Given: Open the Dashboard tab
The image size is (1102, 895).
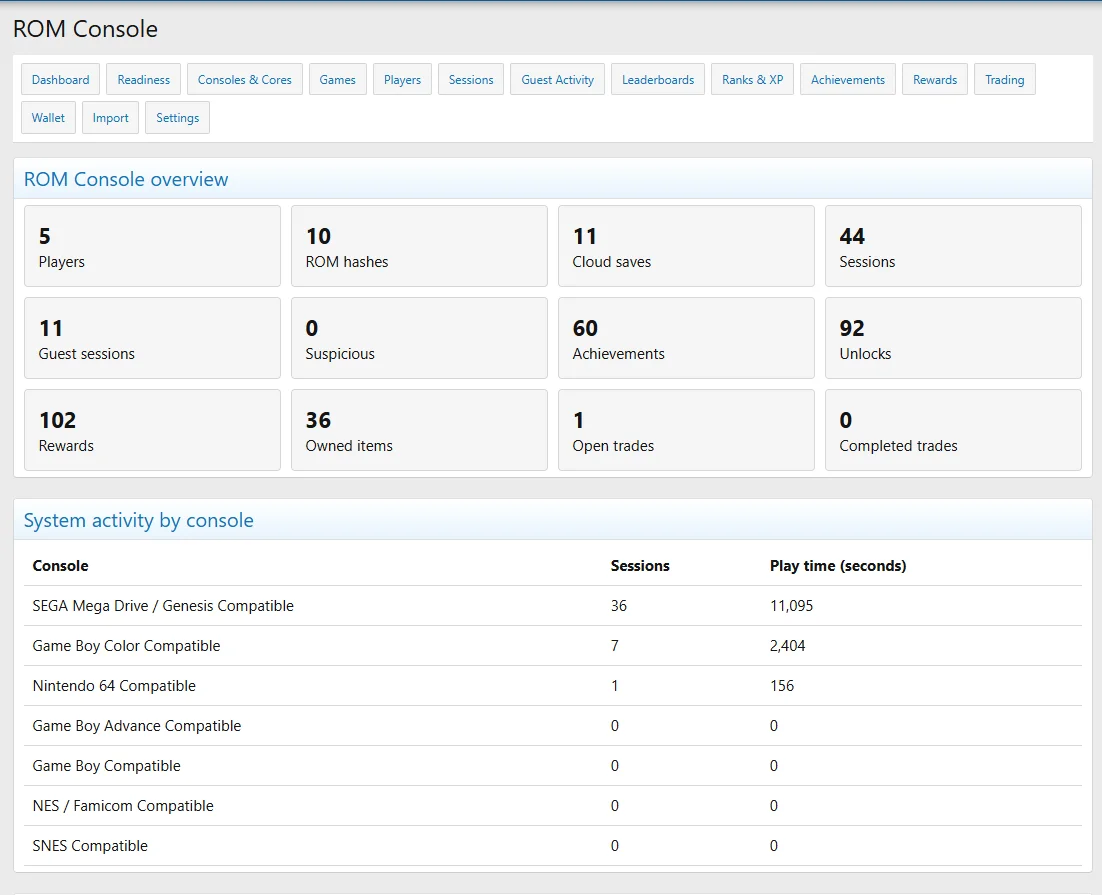Looking at the screenshot, I should [60, 79].
